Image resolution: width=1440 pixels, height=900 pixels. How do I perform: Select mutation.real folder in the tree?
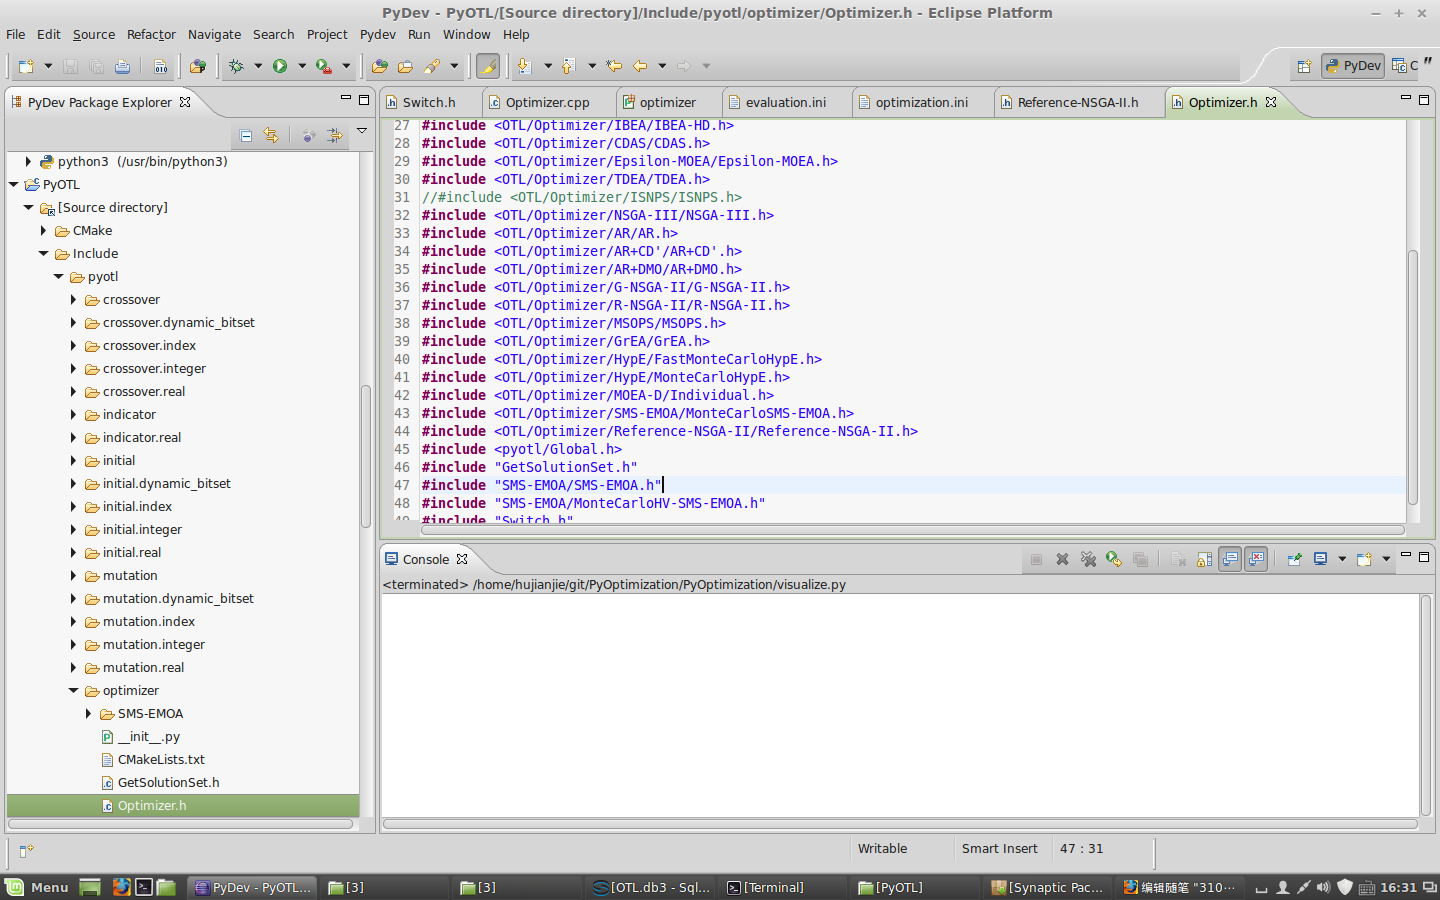(x=143, y=668)
